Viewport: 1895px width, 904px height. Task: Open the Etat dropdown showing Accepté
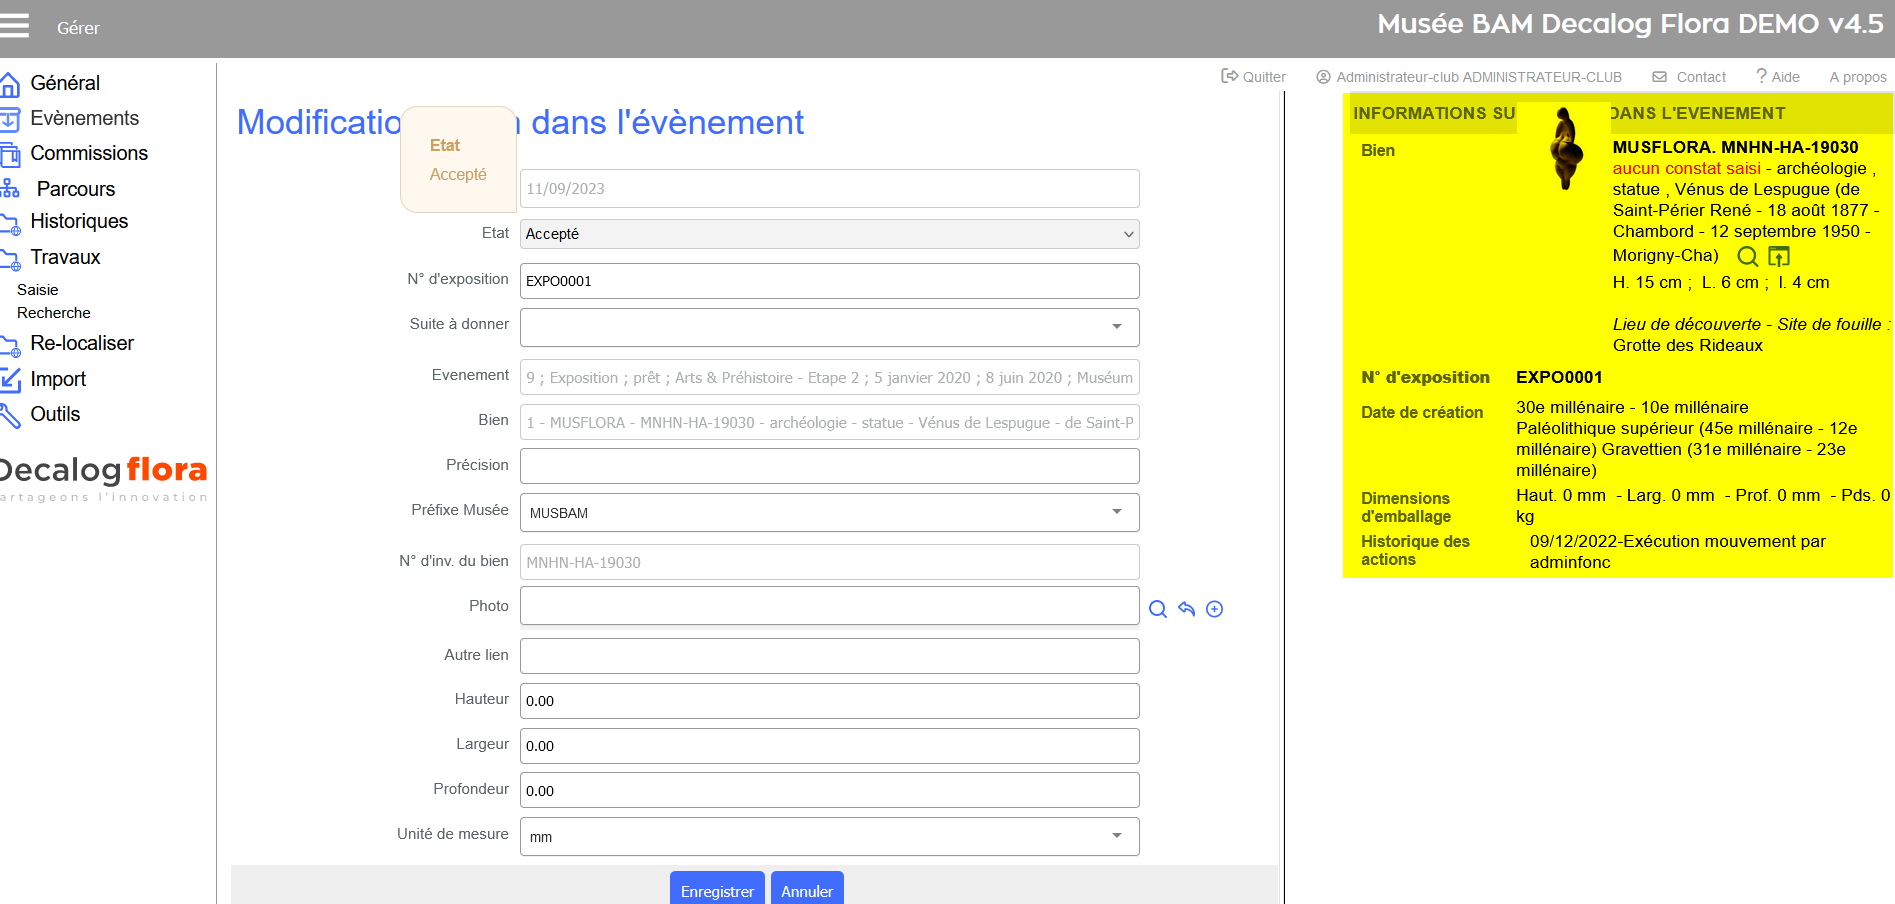[x=829, y=234]
